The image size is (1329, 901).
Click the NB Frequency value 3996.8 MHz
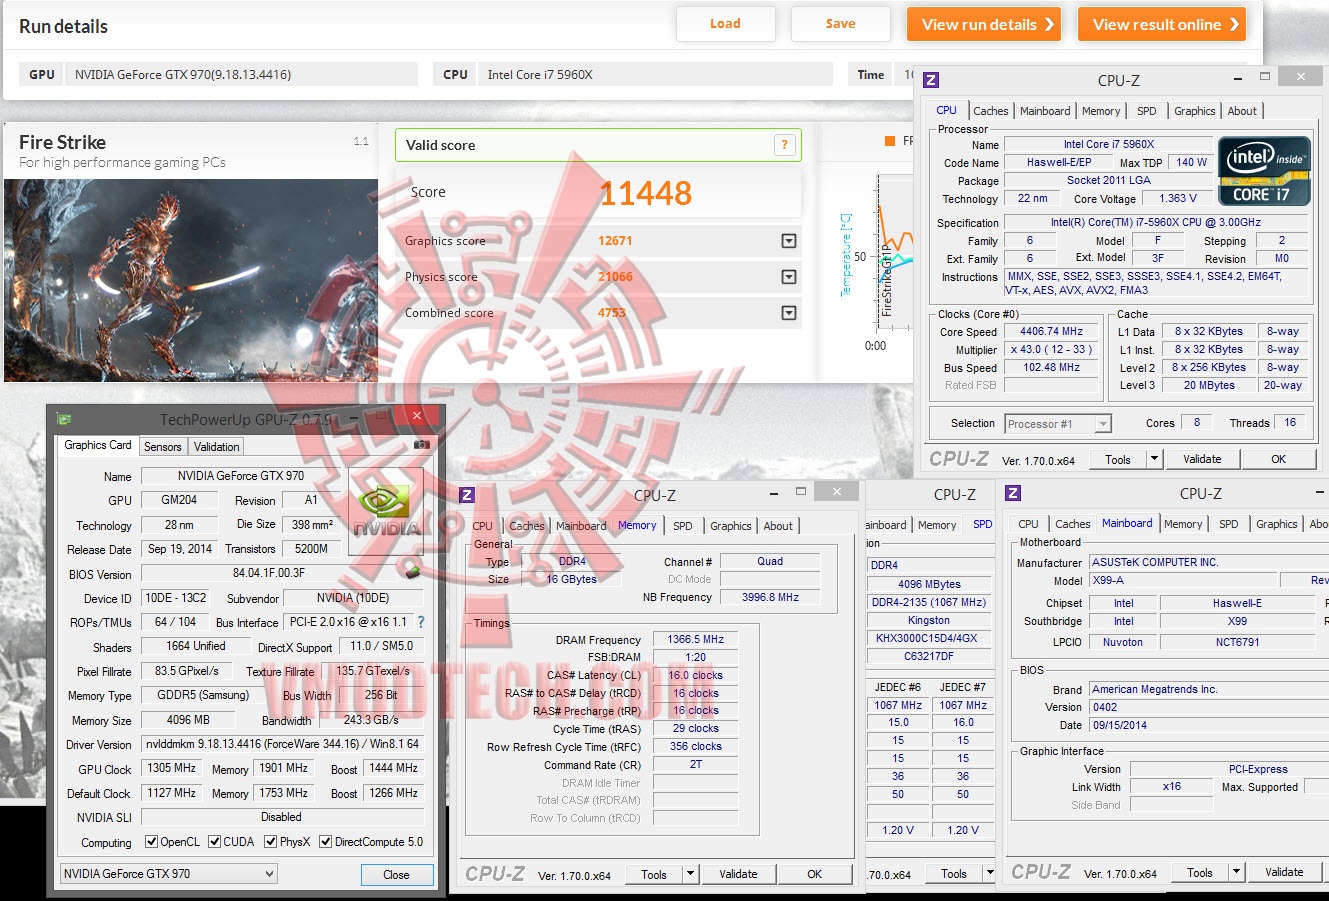point(770,597)
